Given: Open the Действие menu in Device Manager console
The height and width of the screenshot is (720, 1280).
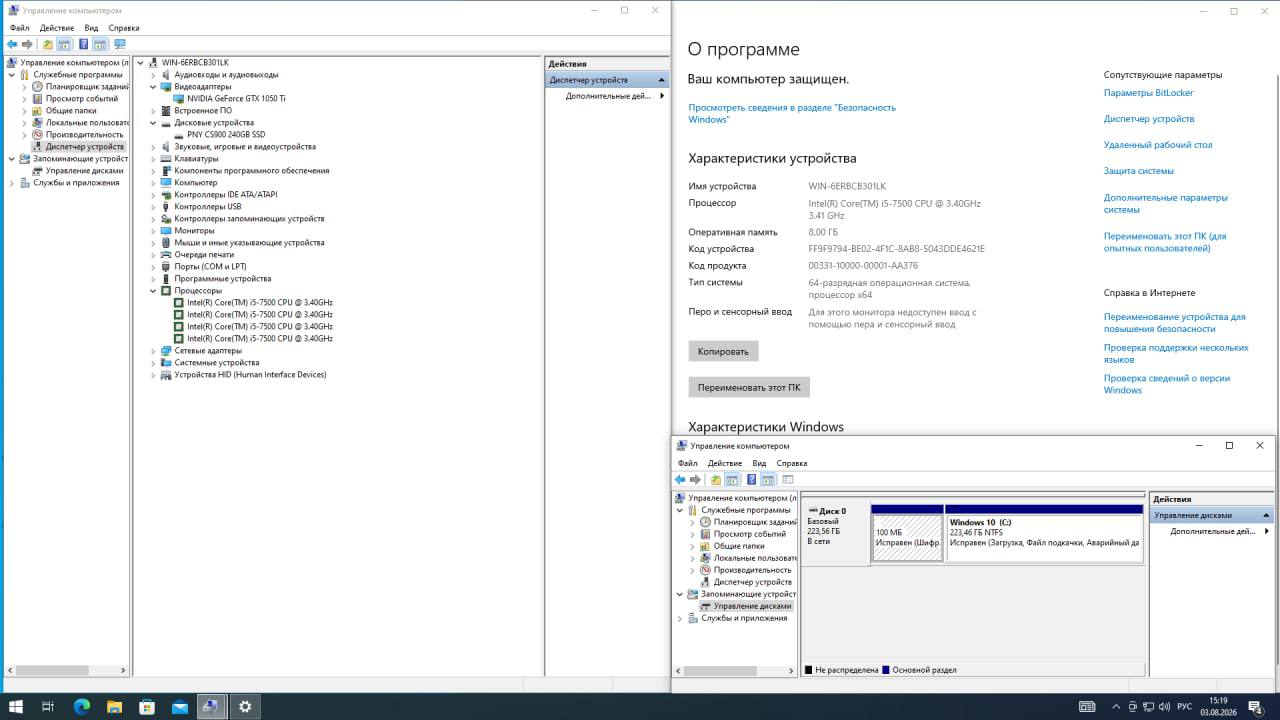Looking at the screenshot, I should pyautogui.click(x=57, y=28).
